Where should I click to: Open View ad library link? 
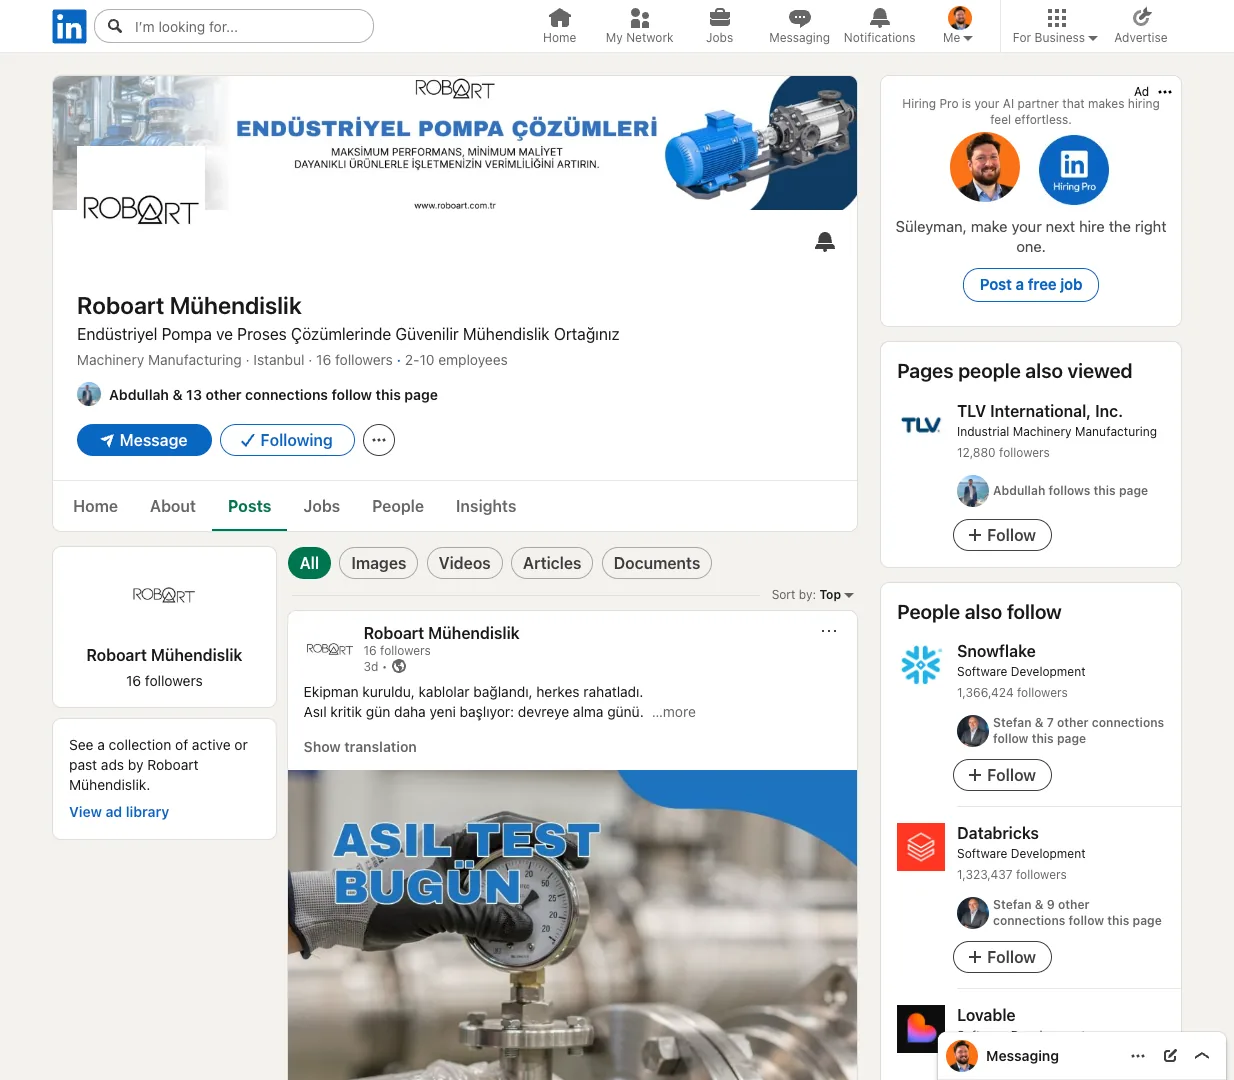click(x=119, y=812)
